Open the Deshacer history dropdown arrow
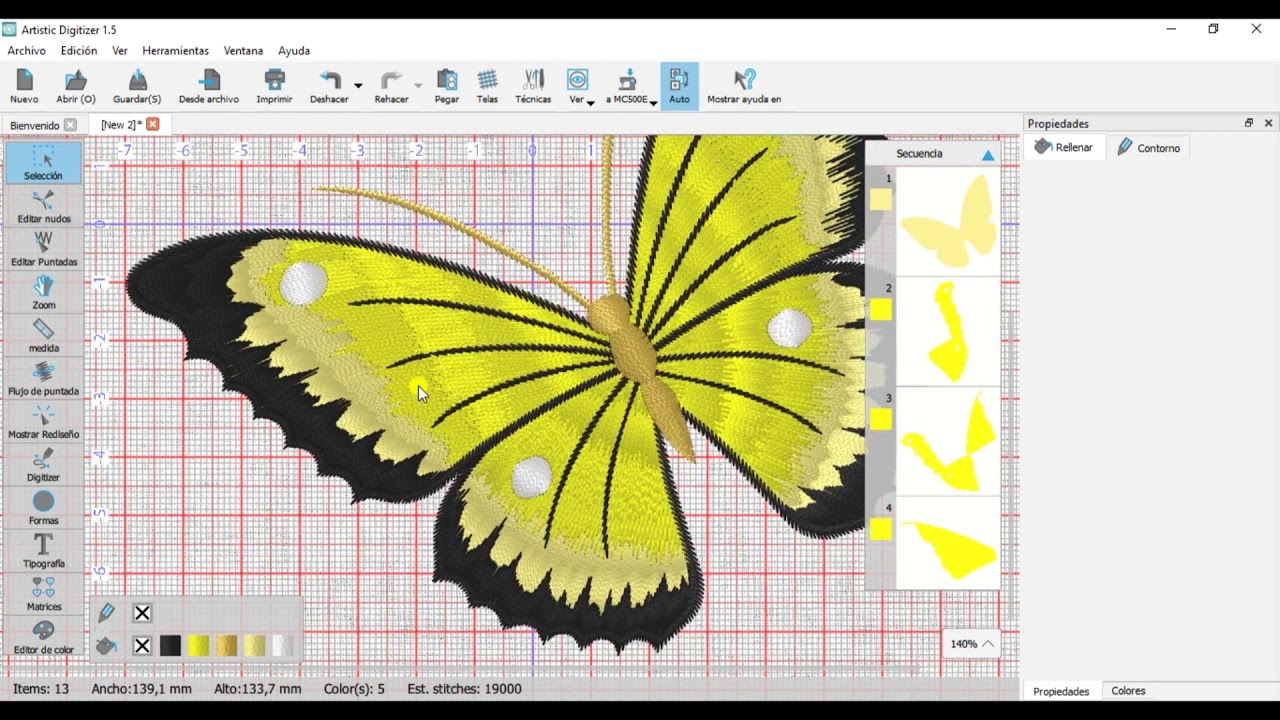The width and height of the screenshot is (1280, 720). [x=358, y=86]
